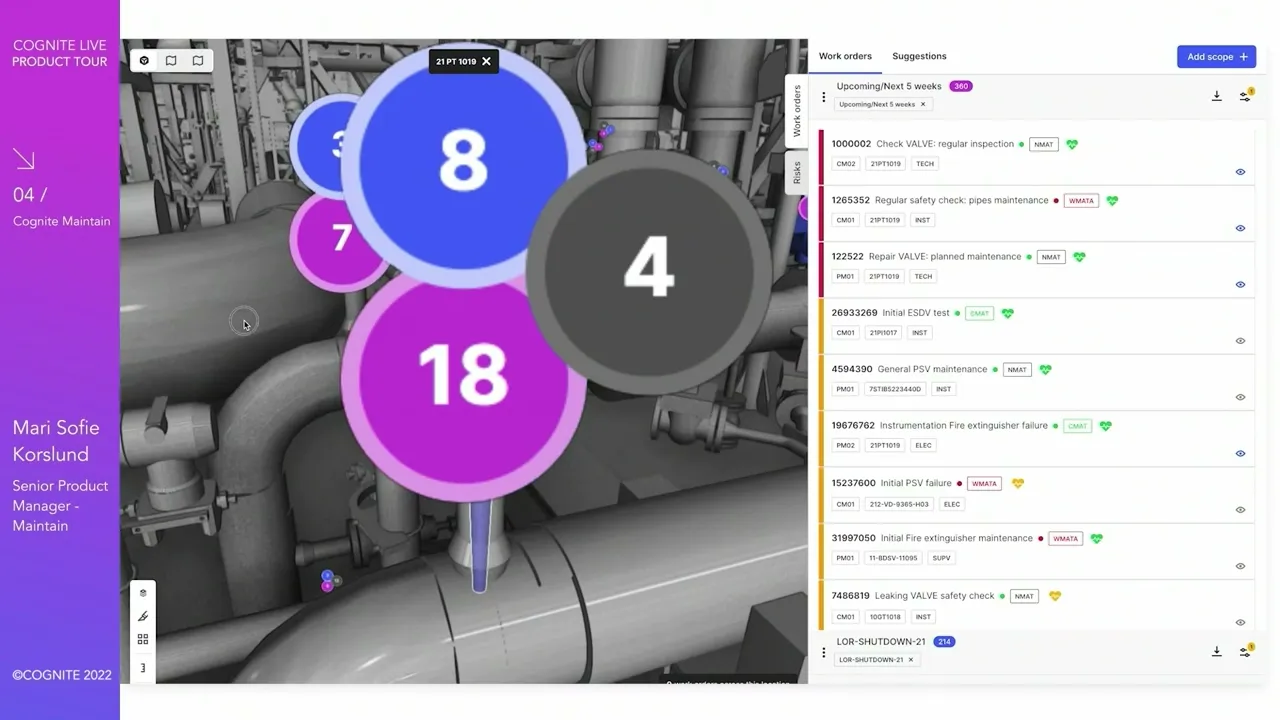Click the Add scope button
This screenshot has width=1280, height=720.
[x=1216, y=57]
